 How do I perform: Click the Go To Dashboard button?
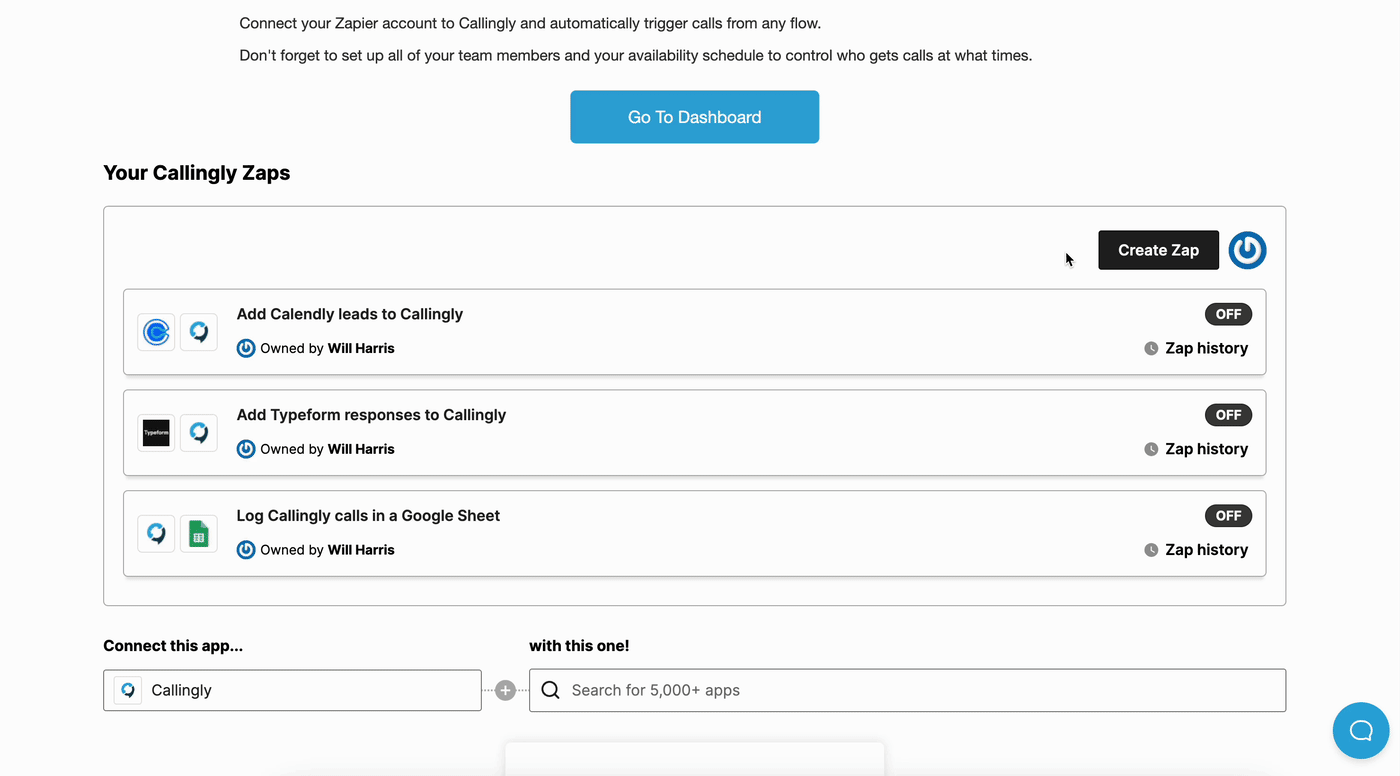694,117
